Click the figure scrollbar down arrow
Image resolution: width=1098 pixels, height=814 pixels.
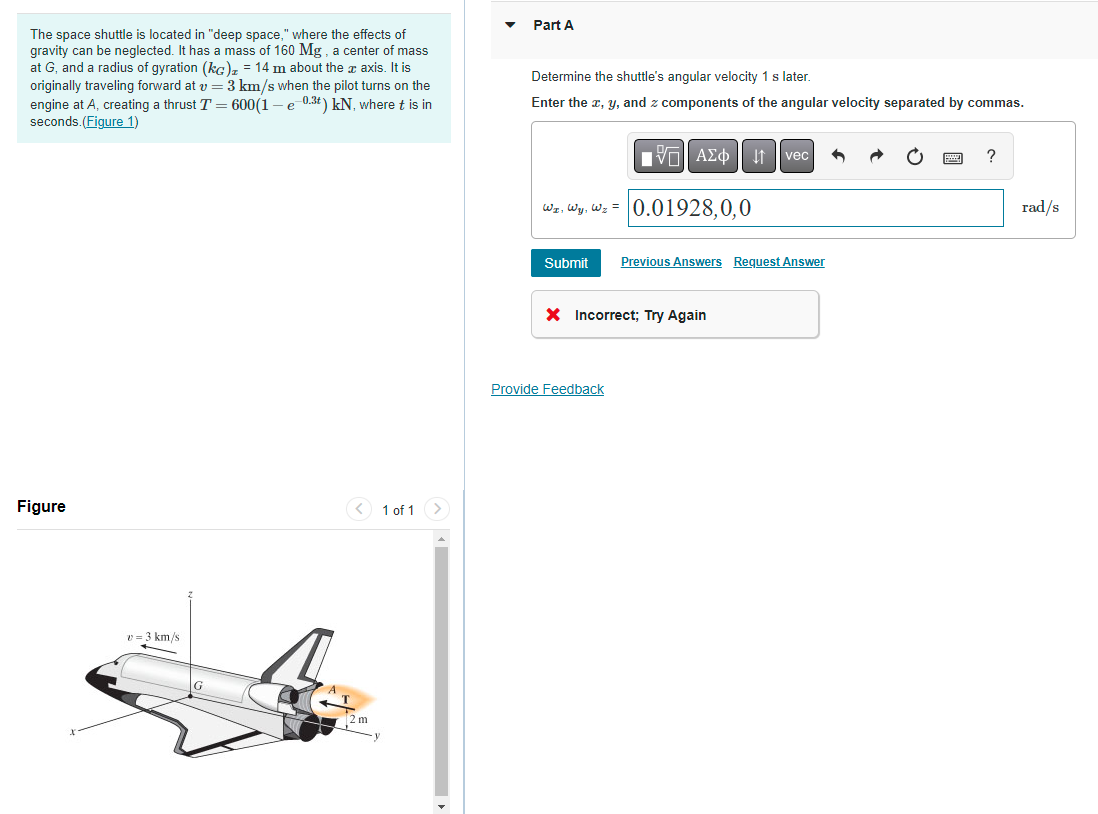pyautogui.click(x=441, y=805)
